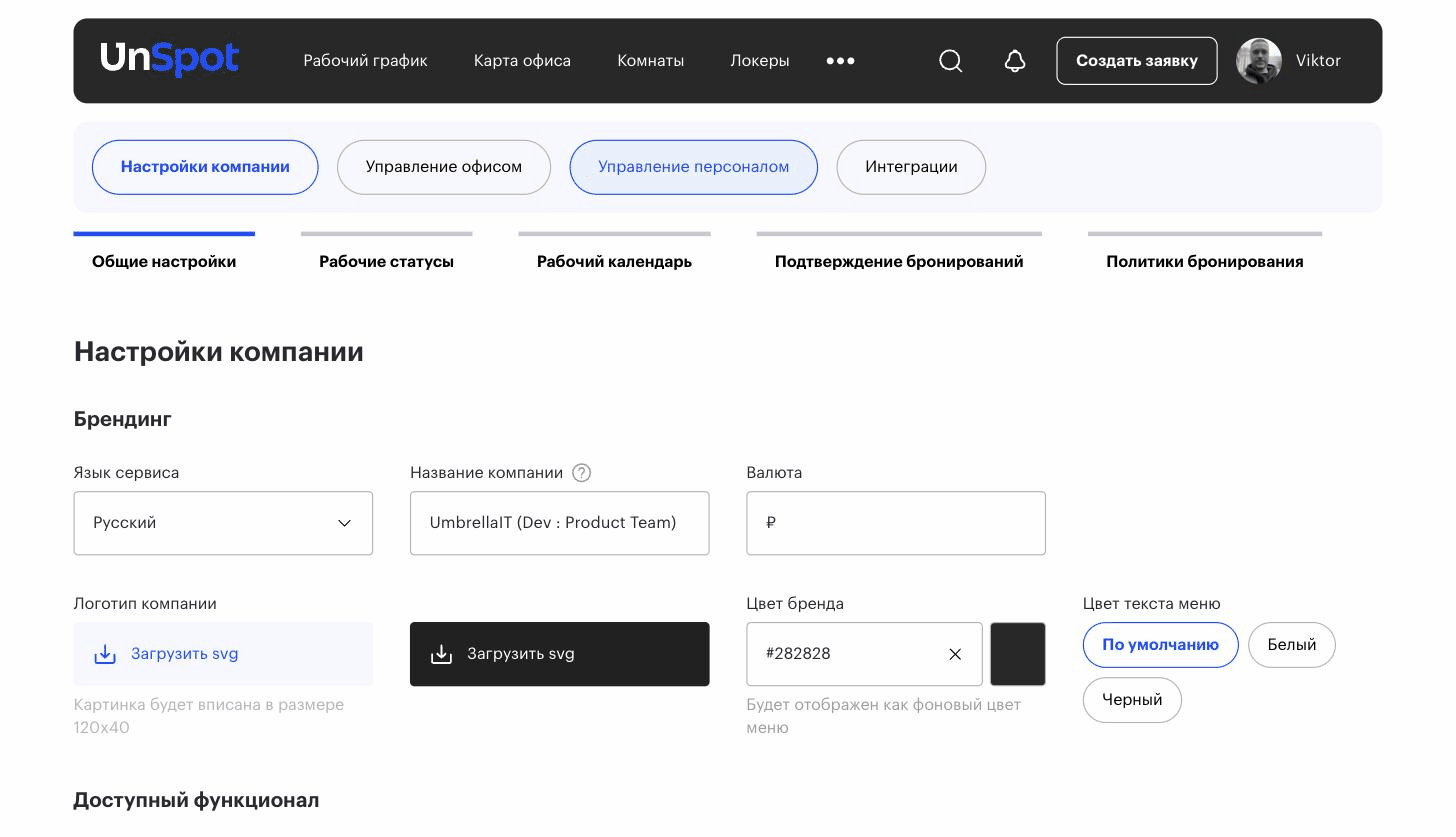Image resolution: width=1456 pixels, height=837 pixels.
Task: Click the help icon beside Название компании
Action: click(581, 473)
